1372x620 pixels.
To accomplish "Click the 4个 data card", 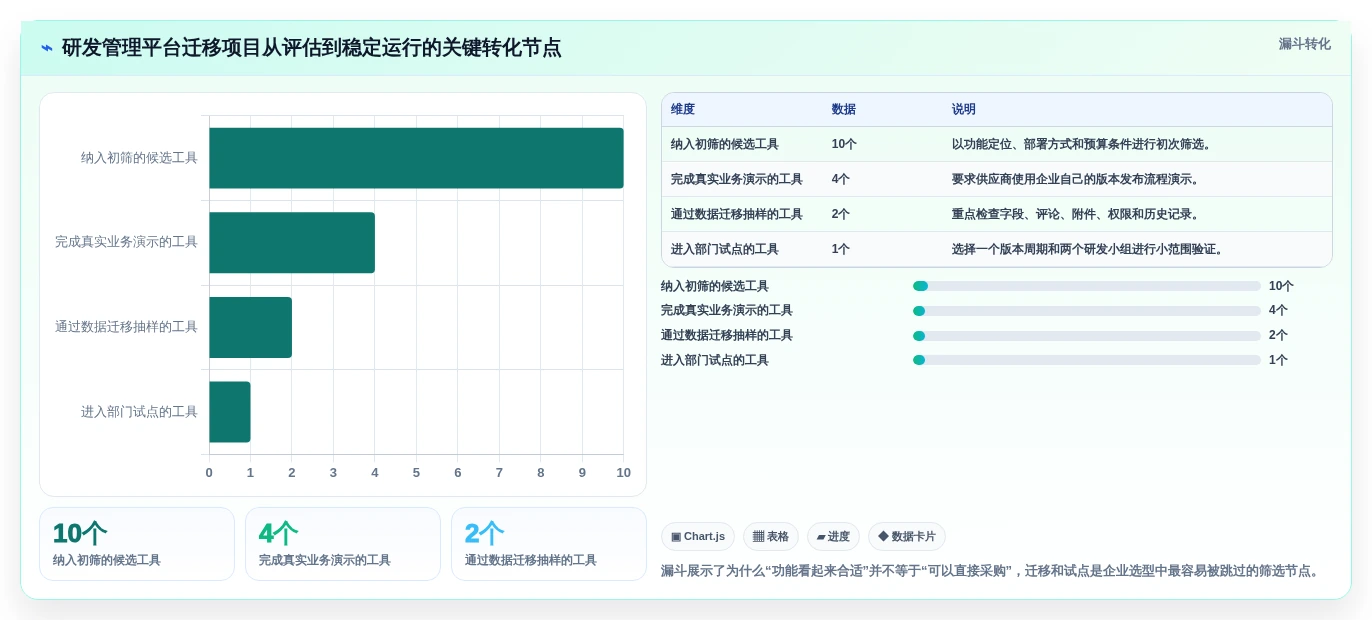I will [x=343, y=544].
